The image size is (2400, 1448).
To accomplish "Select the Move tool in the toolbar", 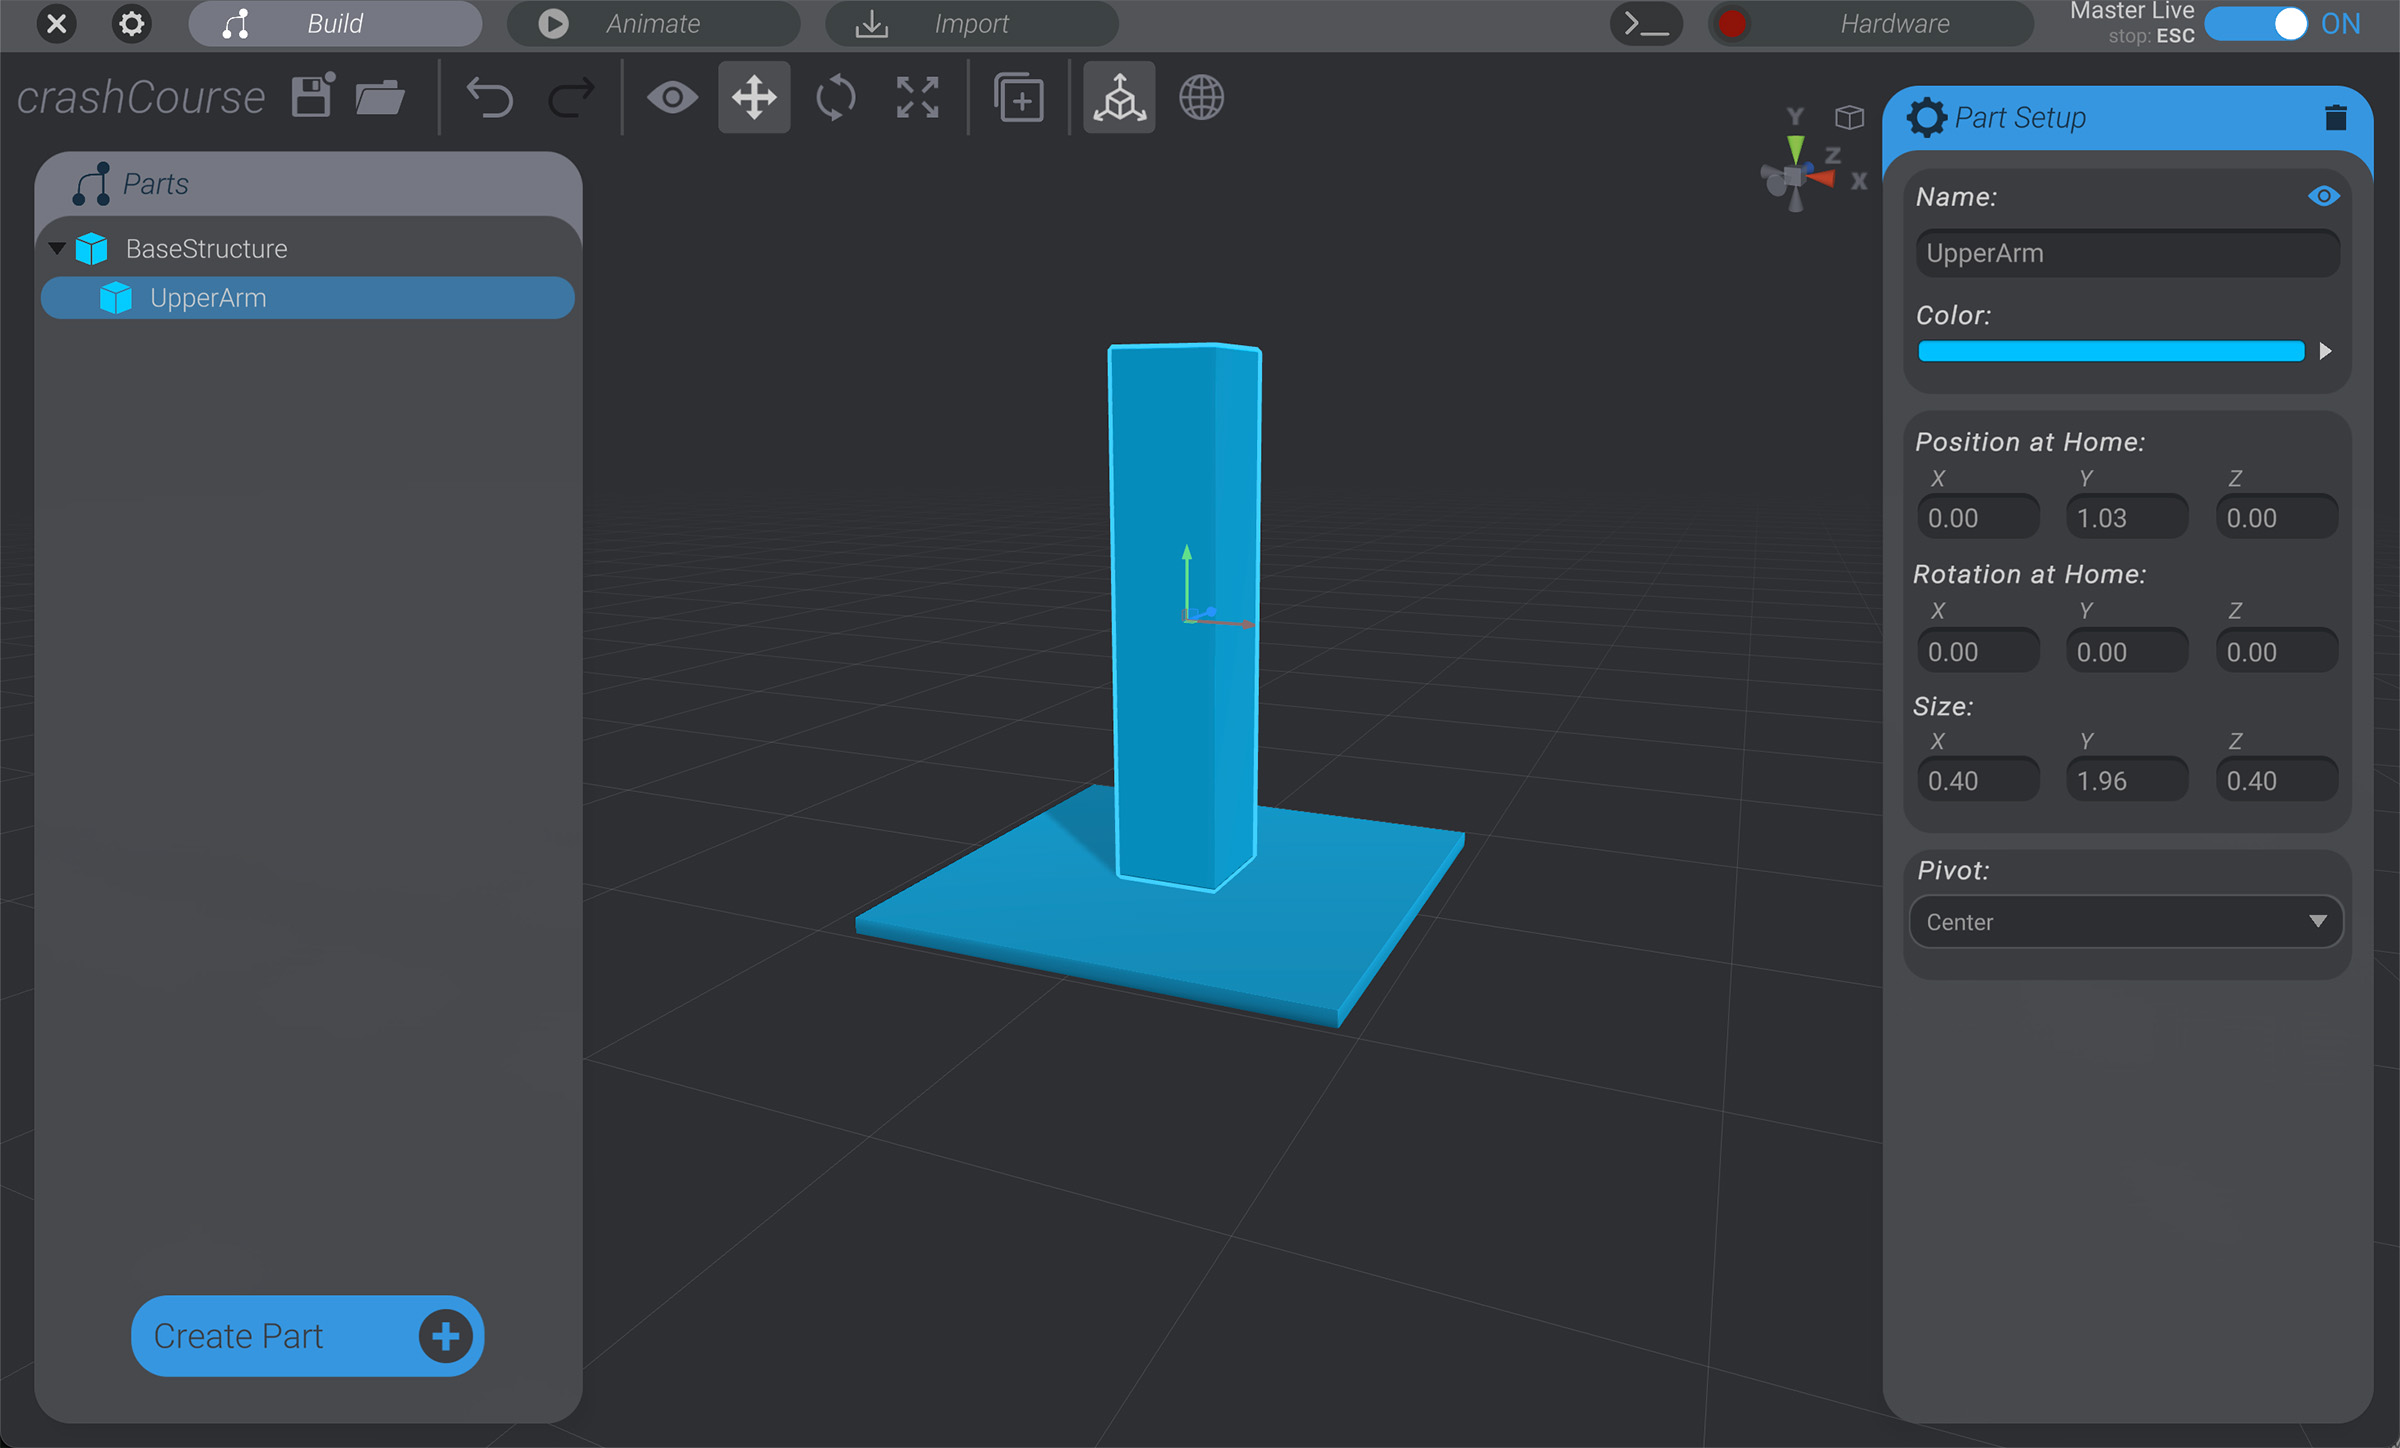I will coord(753,97).
